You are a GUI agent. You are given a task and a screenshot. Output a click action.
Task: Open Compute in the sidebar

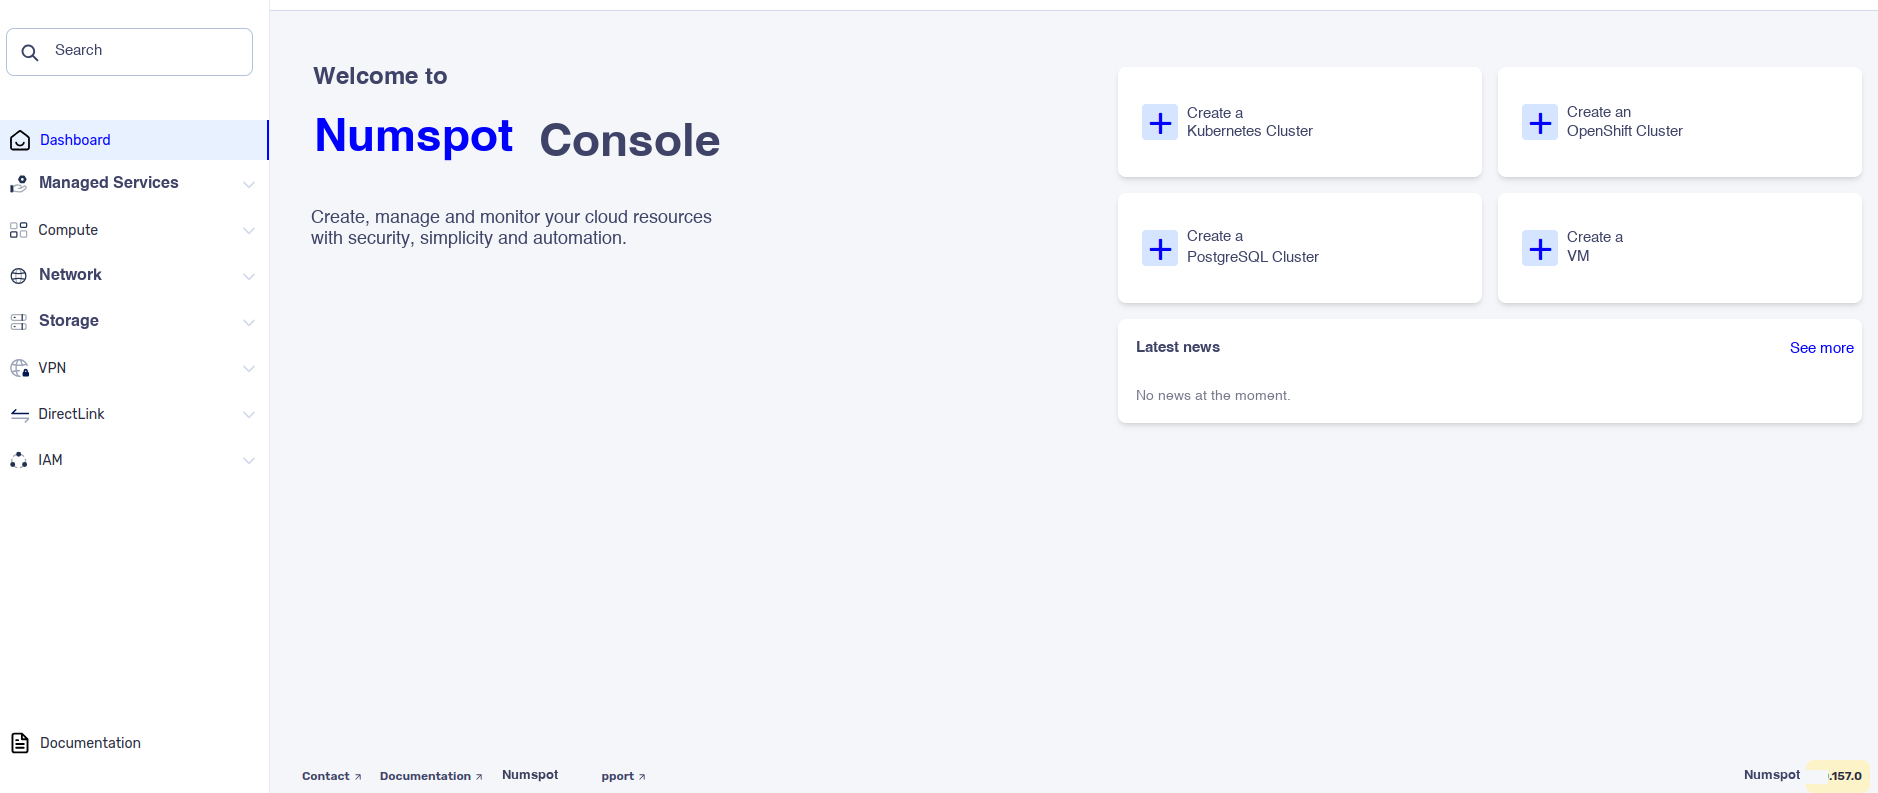(134, 230)
